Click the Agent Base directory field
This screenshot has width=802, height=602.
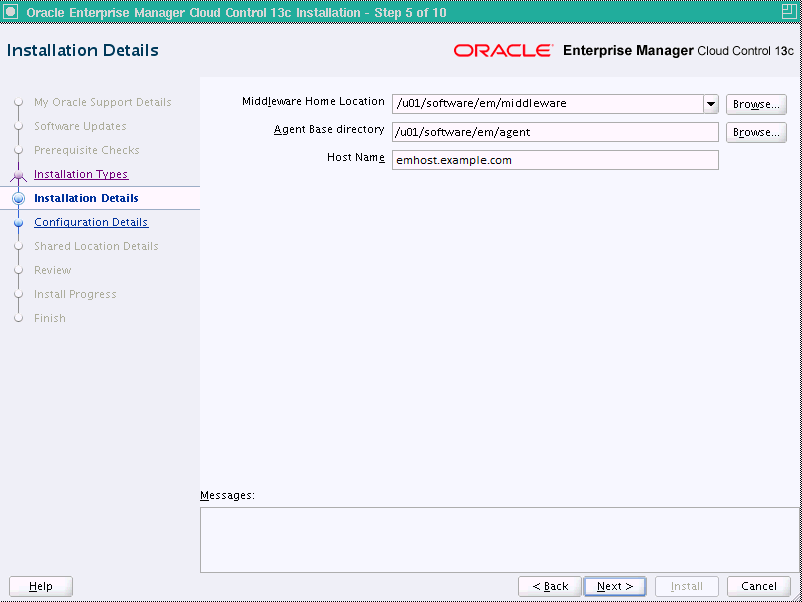pos(555,132)
